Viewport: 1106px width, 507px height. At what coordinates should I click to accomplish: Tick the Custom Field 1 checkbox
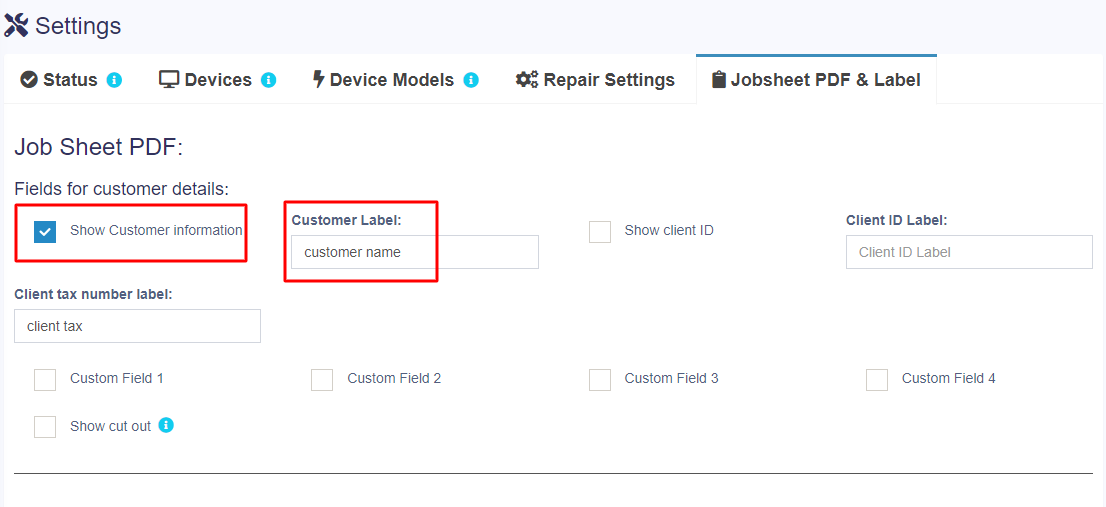pos(45,380)
